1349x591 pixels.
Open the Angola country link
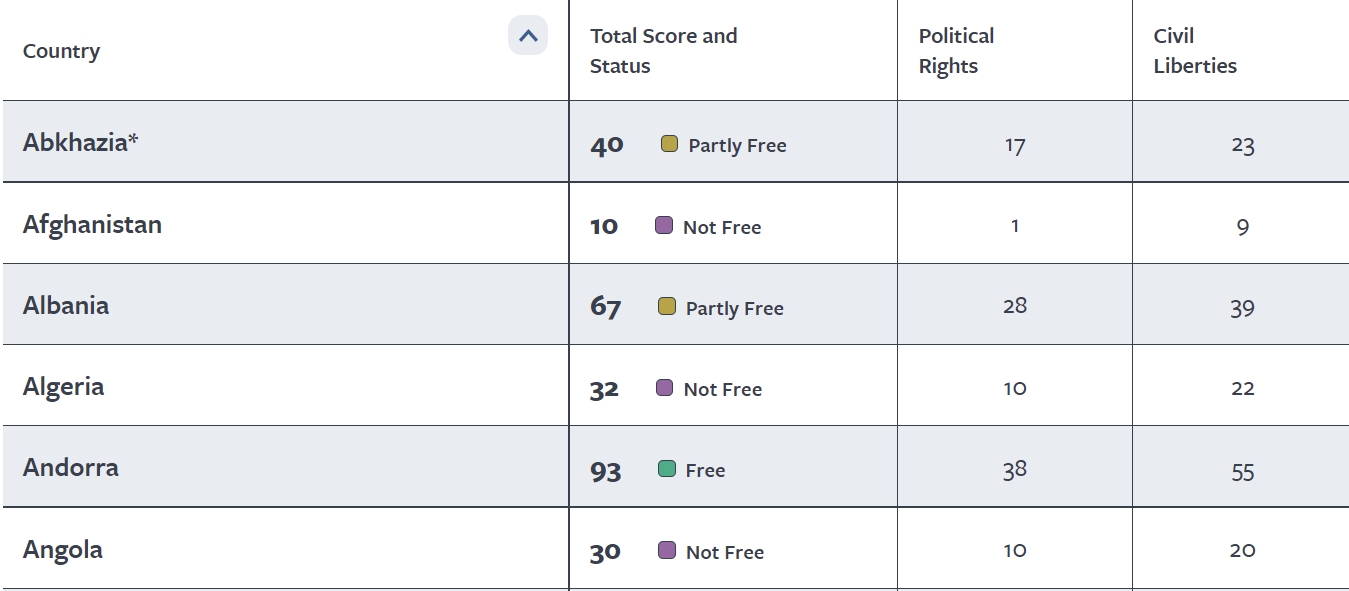63,550
